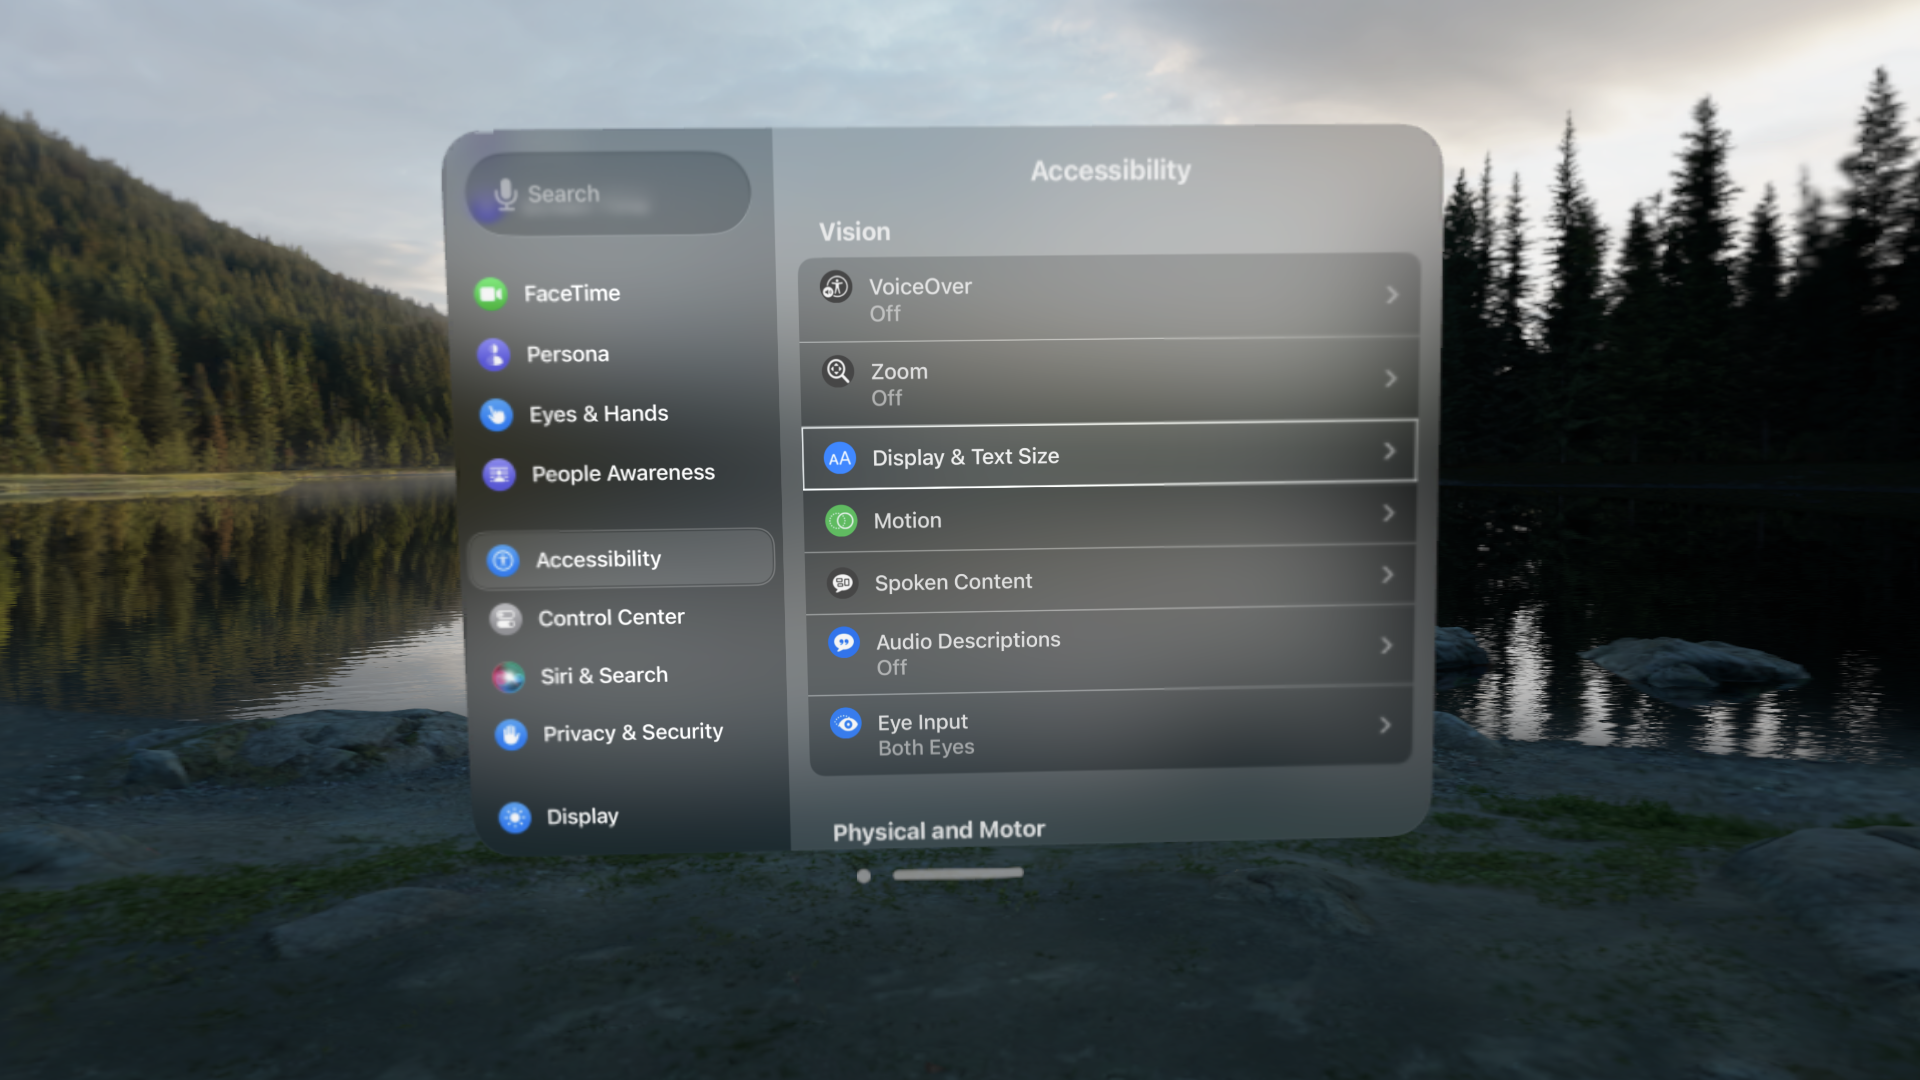This screenshot has height=1080, width=1920.
Task: Click the microphone icon in the search bar
Action: 506,193
